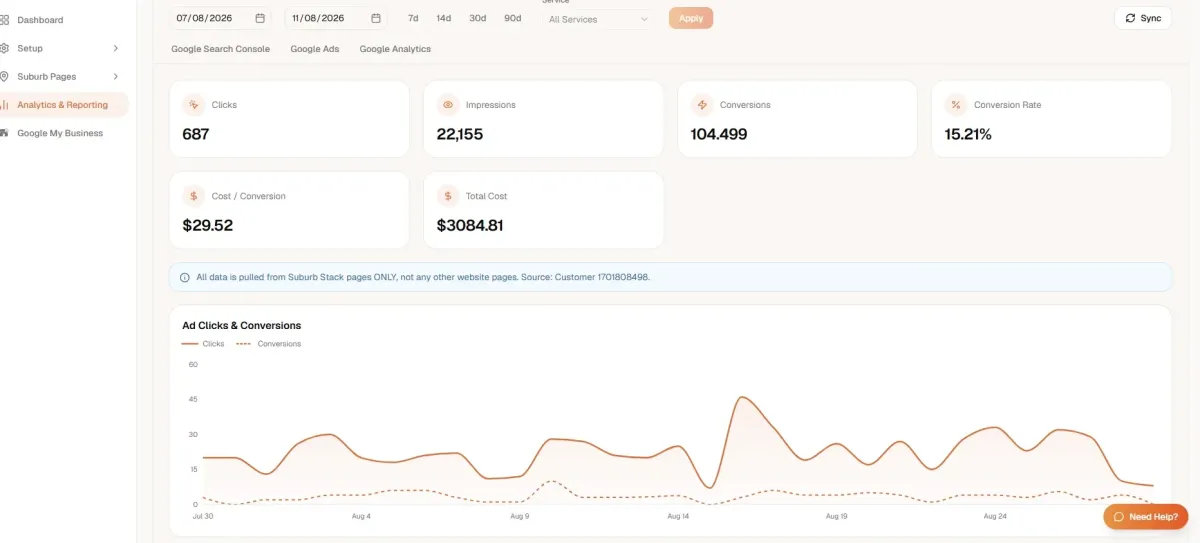Click the Conversions lightning icon
The width and height of the screenshot is (1200, 543).
click(x=702, y=105)
